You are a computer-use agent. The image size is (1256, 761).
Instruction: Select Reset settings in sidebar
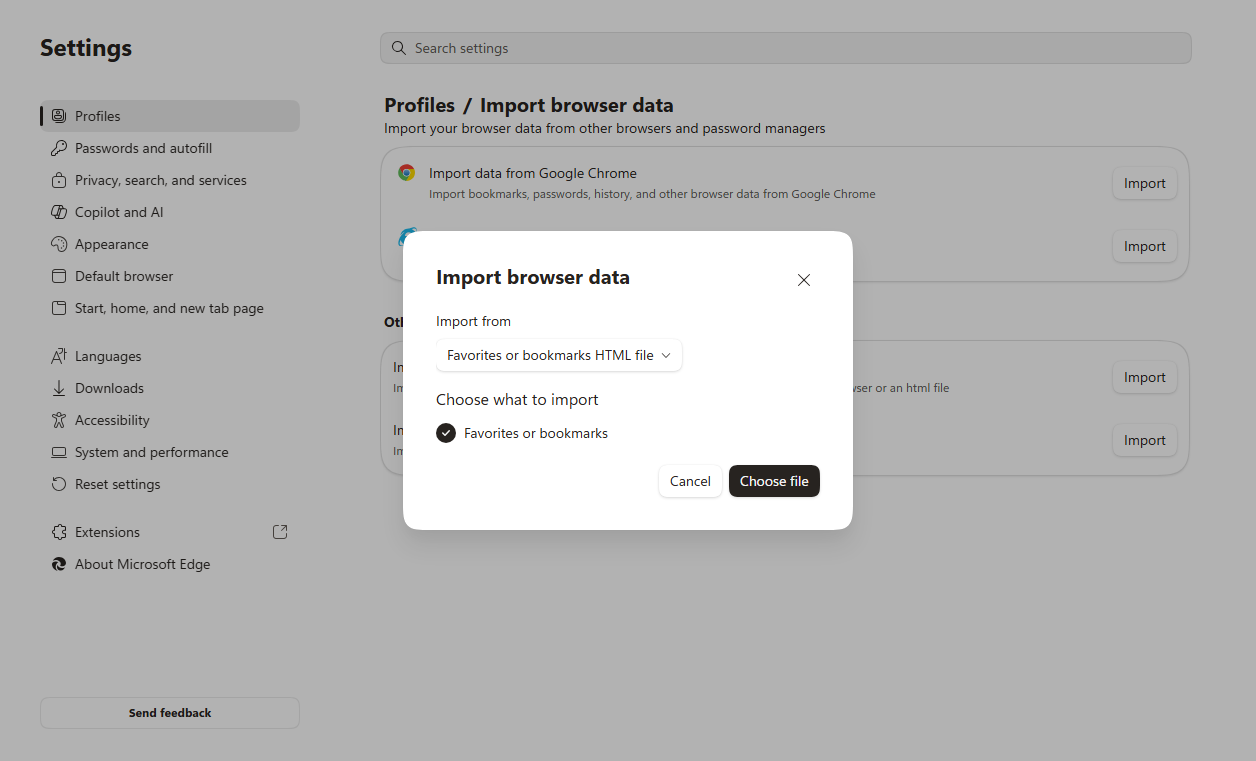[170, 484]
